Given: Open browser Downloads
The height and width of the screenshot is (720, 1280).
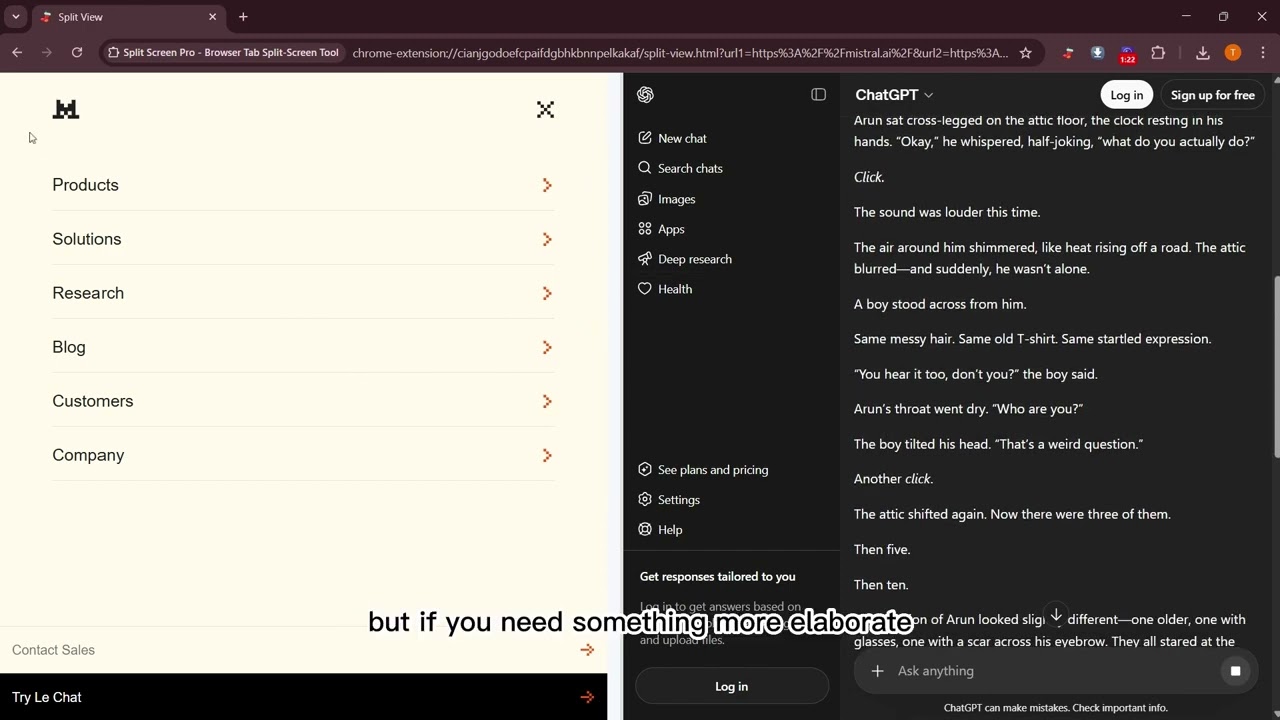Looking at the screenshot, I should [1203, 53].
